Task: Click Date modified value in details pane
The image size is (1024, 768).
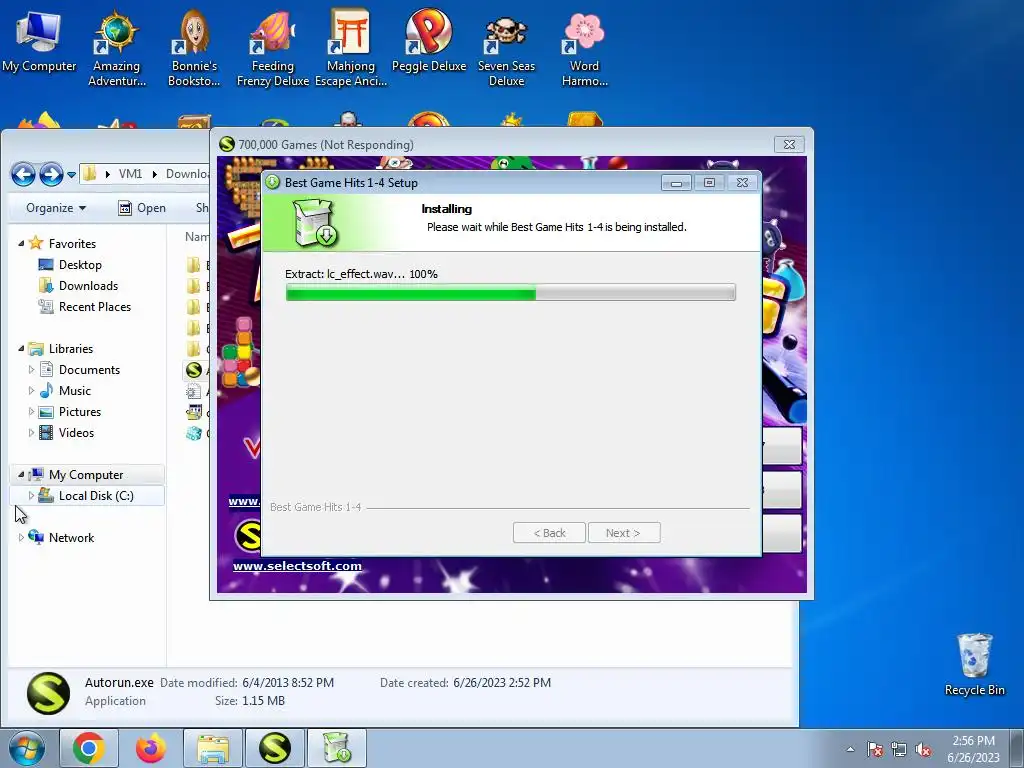Action: coord(288,682)
